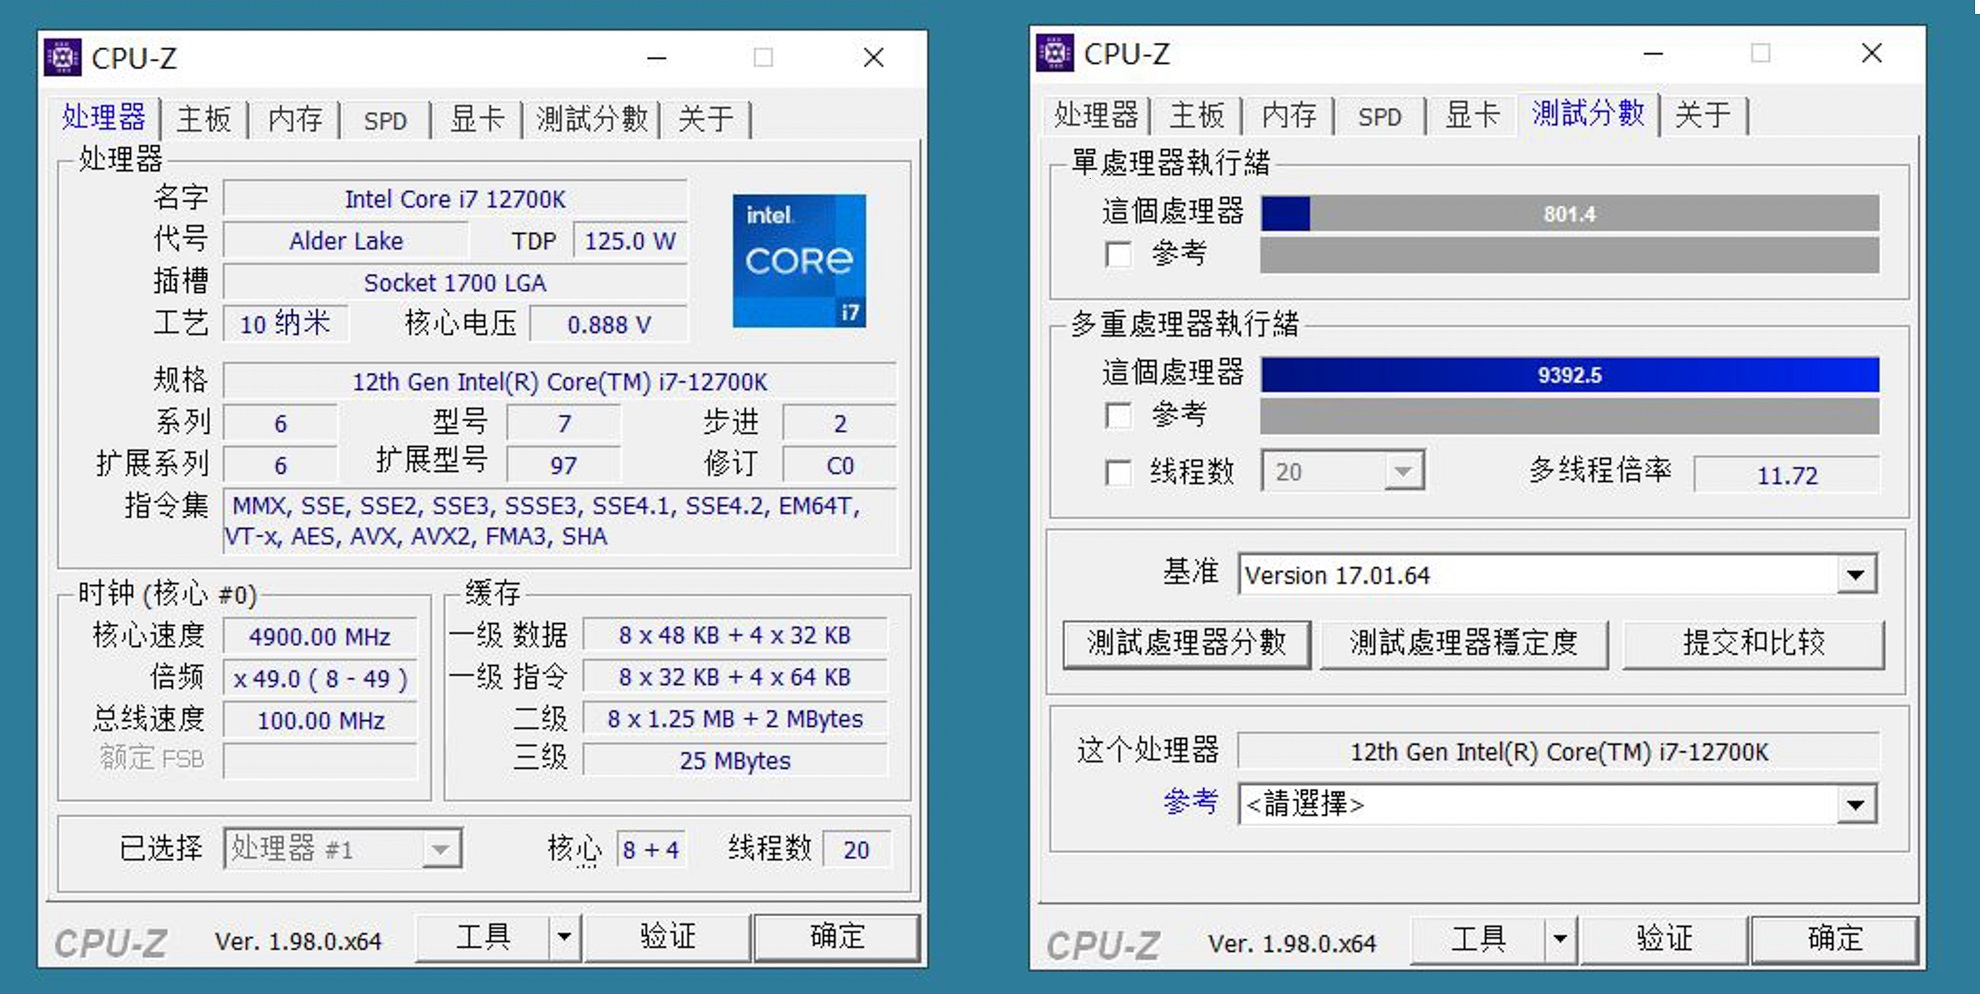Click 确定 button in left window

point(837,937)
